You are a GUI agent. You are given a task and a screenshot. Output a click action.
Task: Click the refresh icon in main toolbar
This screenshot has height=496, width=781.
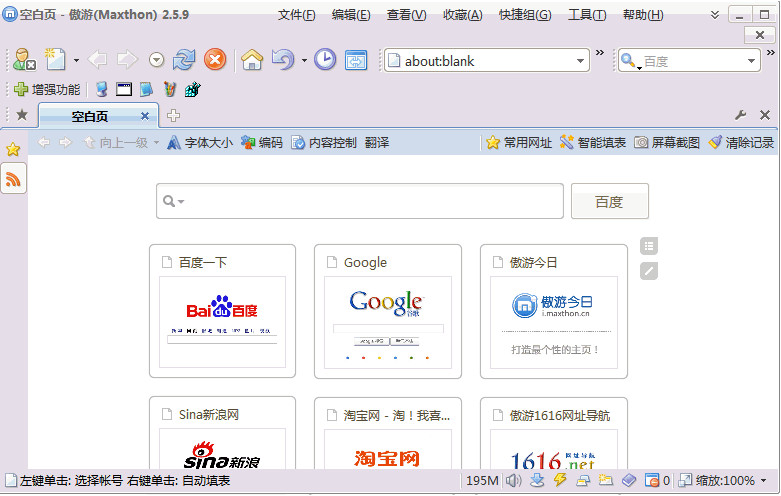[x=184, y=60]
